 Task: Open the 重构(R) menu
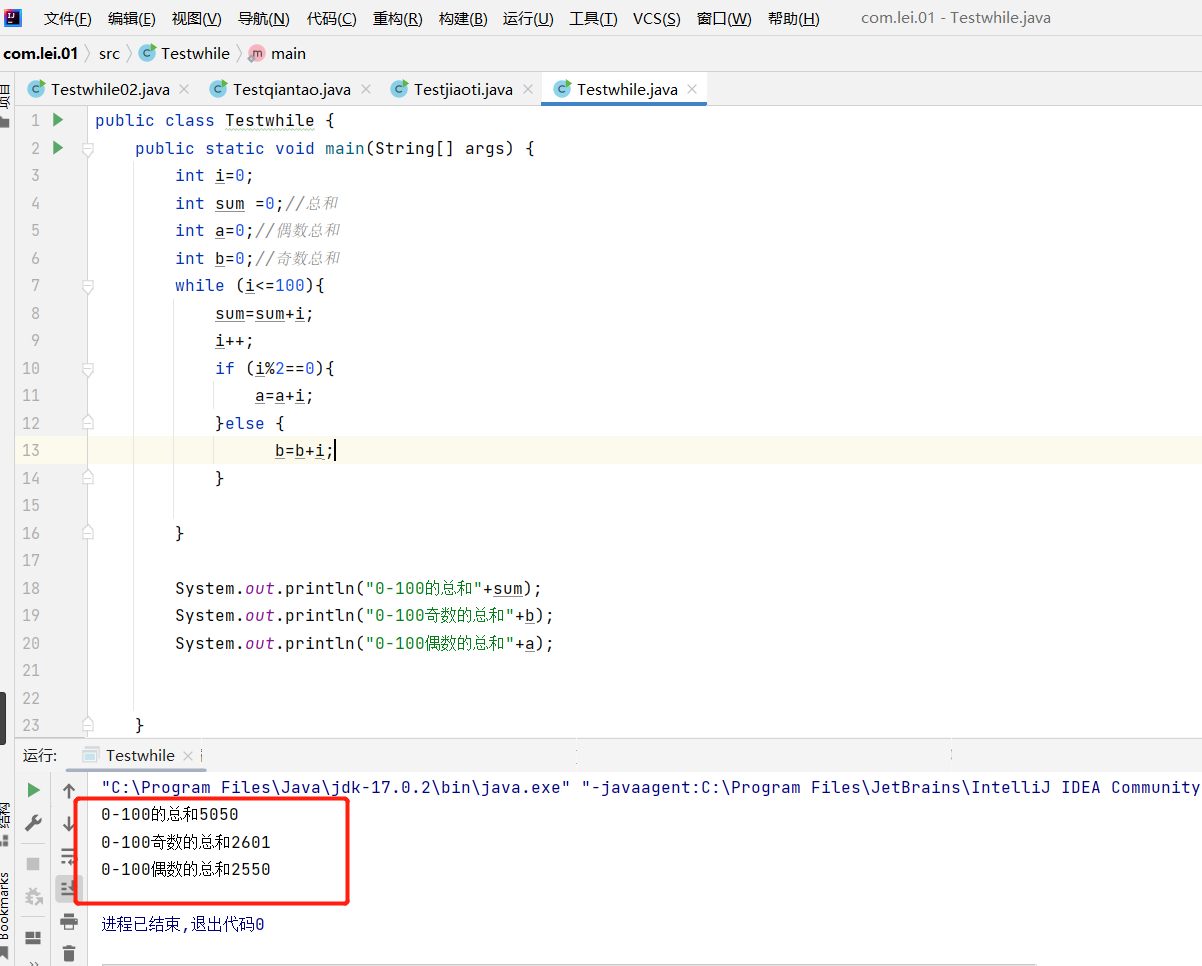pyautogui.click(x=398, y=19)
